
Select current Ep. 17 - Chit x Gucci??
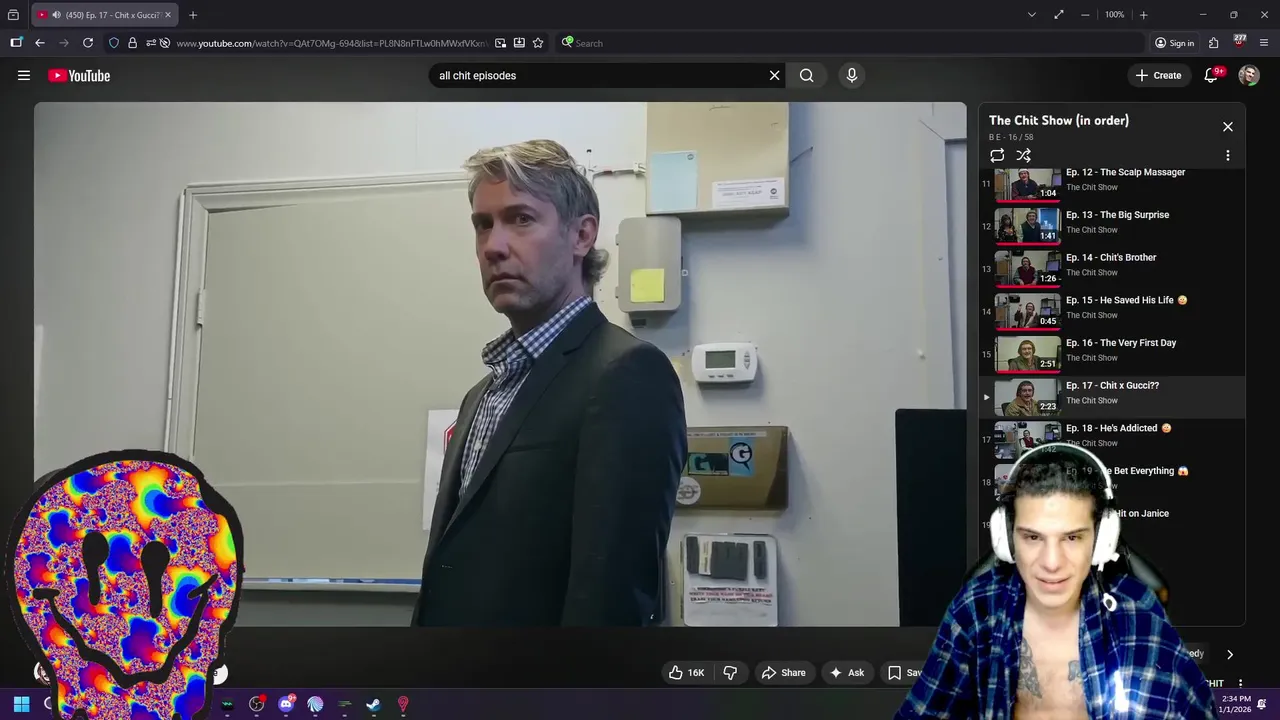click(x=1112, y=397)
